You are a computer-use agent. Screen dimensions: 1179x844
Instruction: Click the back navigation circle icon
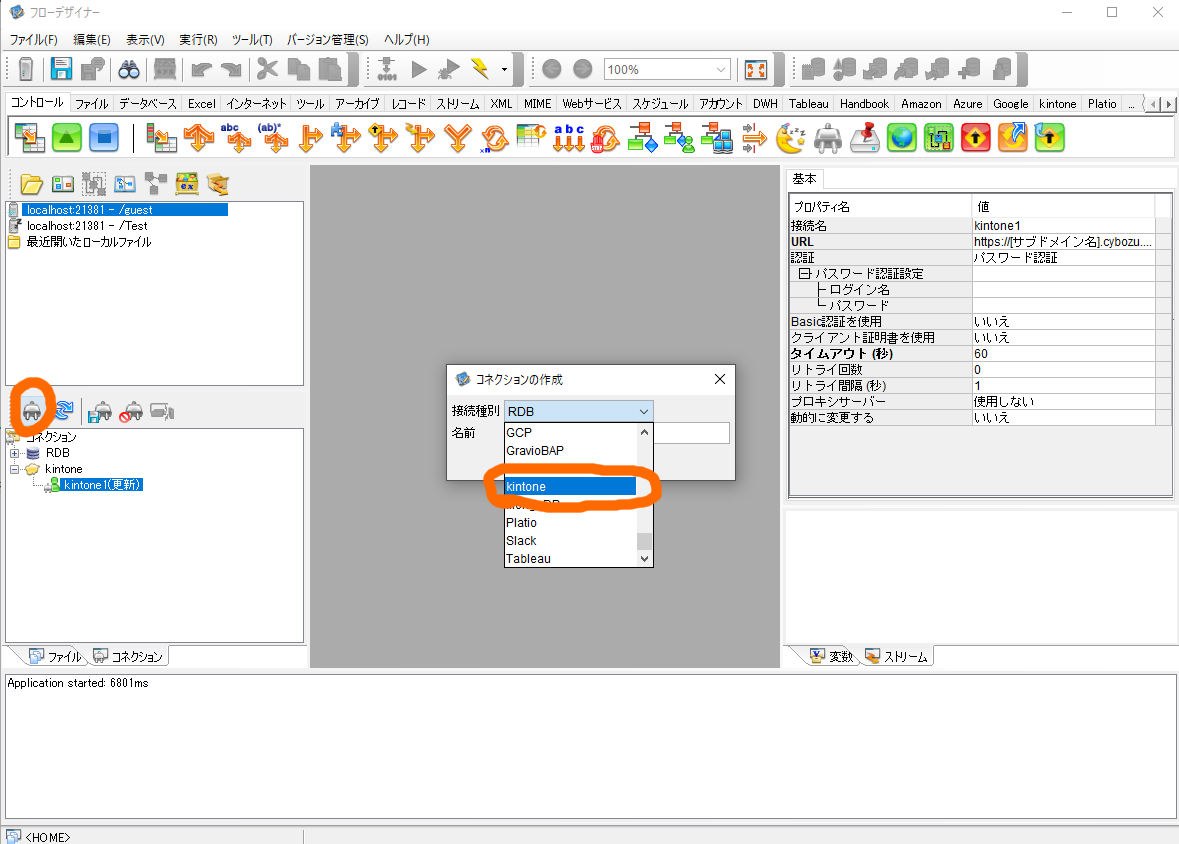[552, 69]
